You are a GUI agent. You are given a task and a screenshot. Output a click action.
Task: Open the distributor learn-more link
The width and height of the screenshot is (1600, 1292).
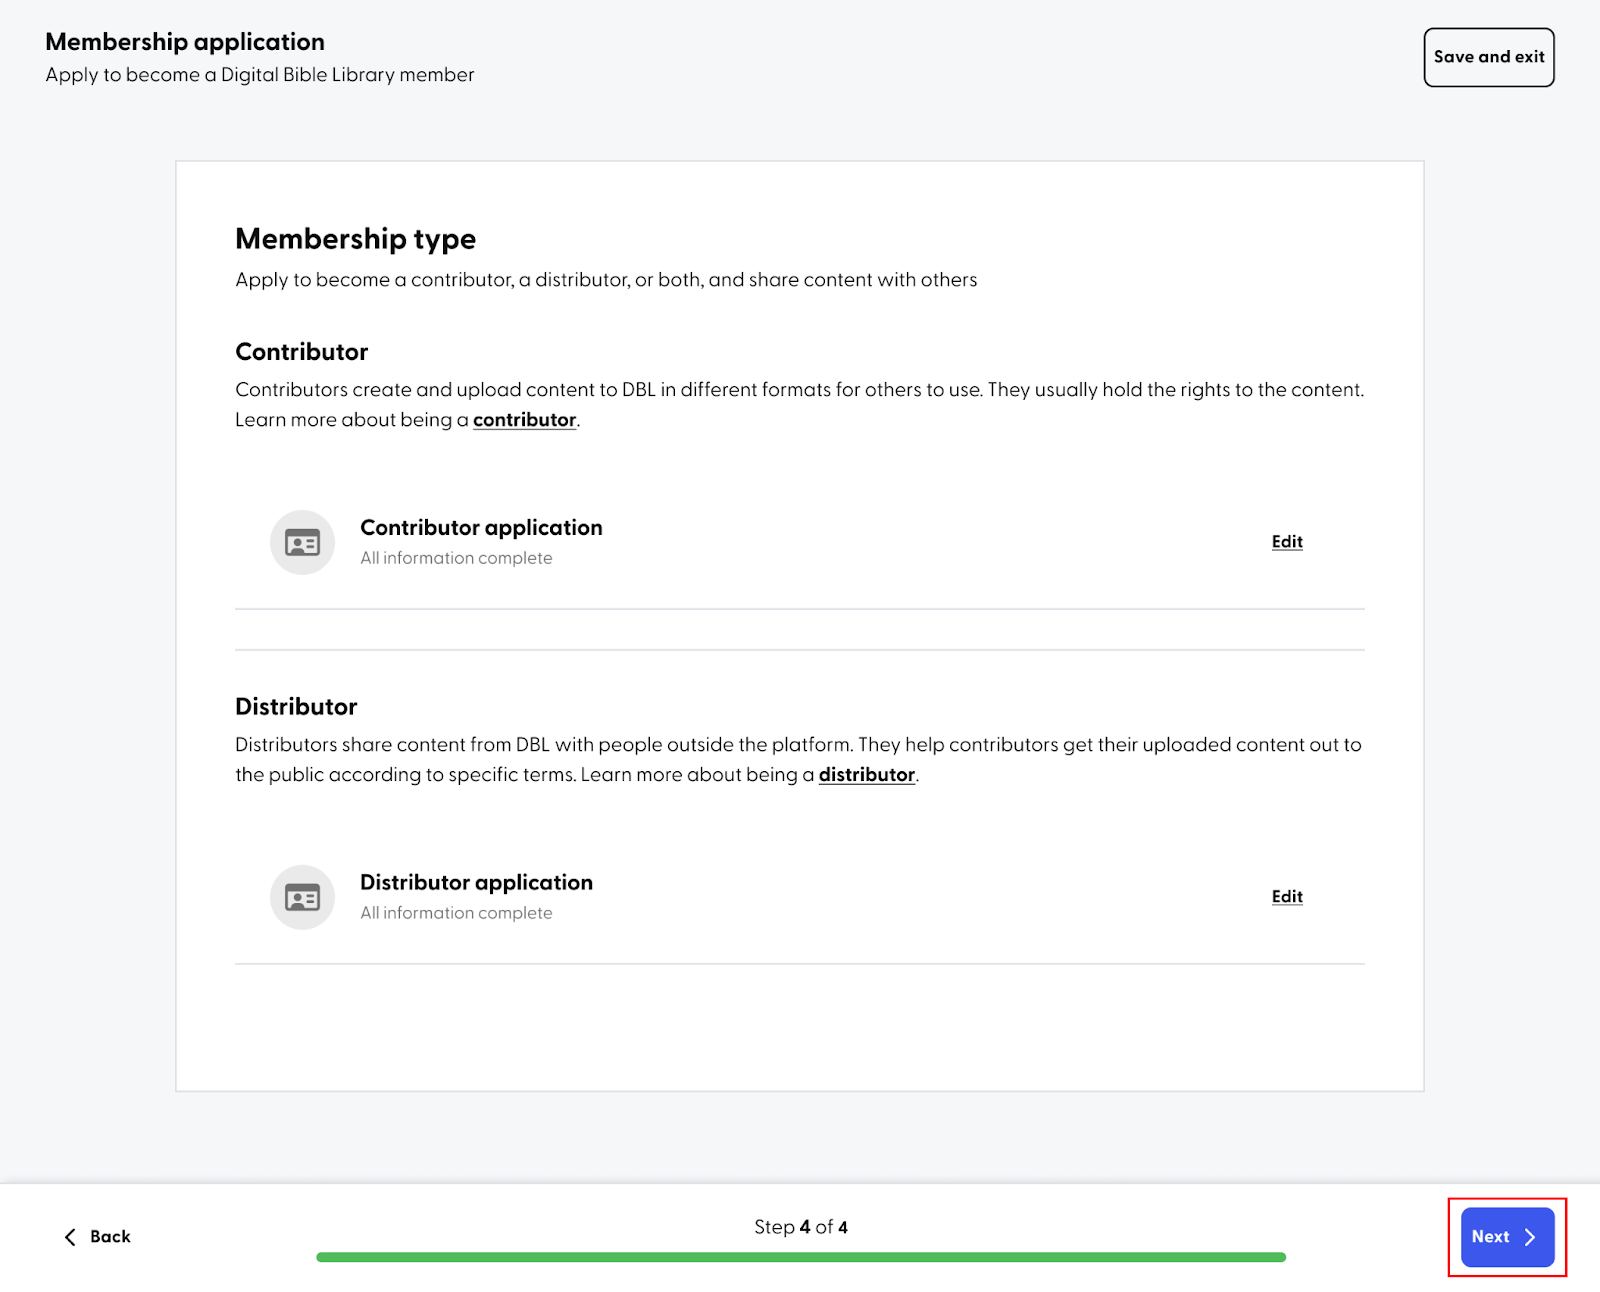[x=867, y=775]
